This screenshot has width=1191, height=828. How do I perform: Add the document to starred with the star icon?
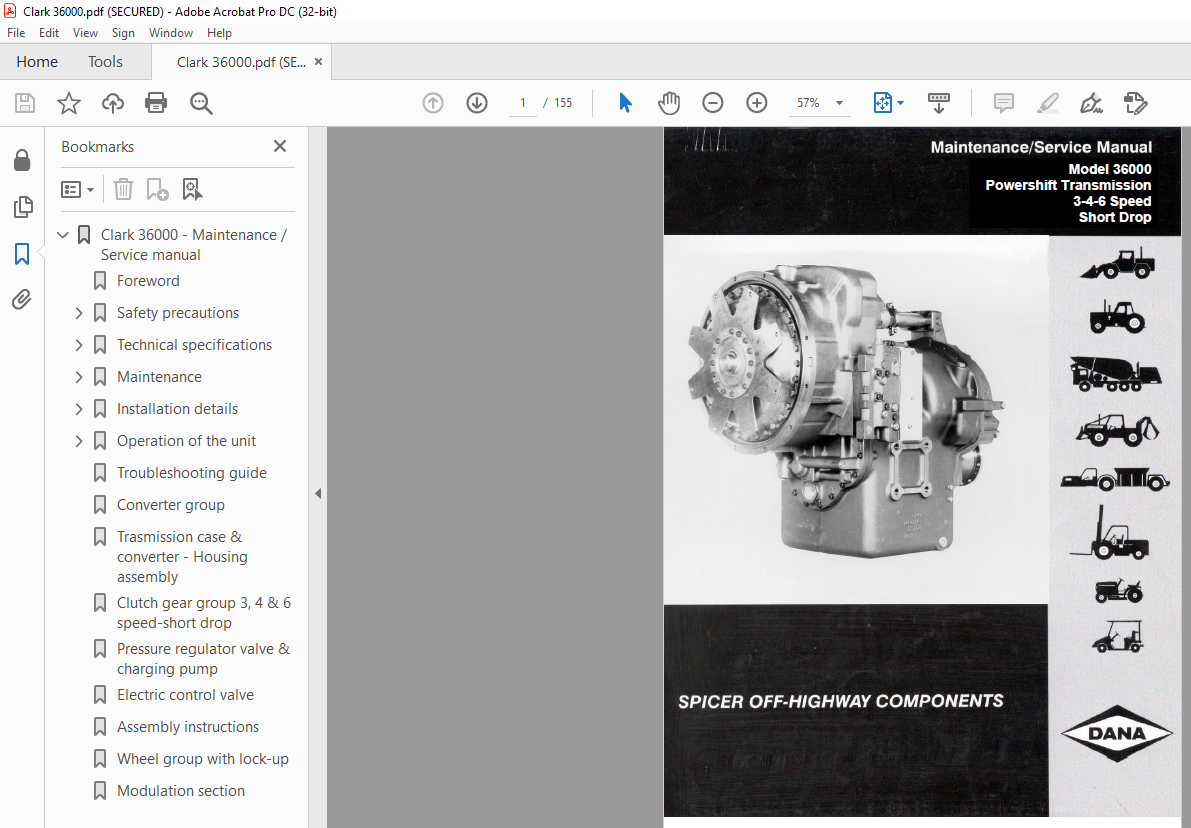pos(69,103)
